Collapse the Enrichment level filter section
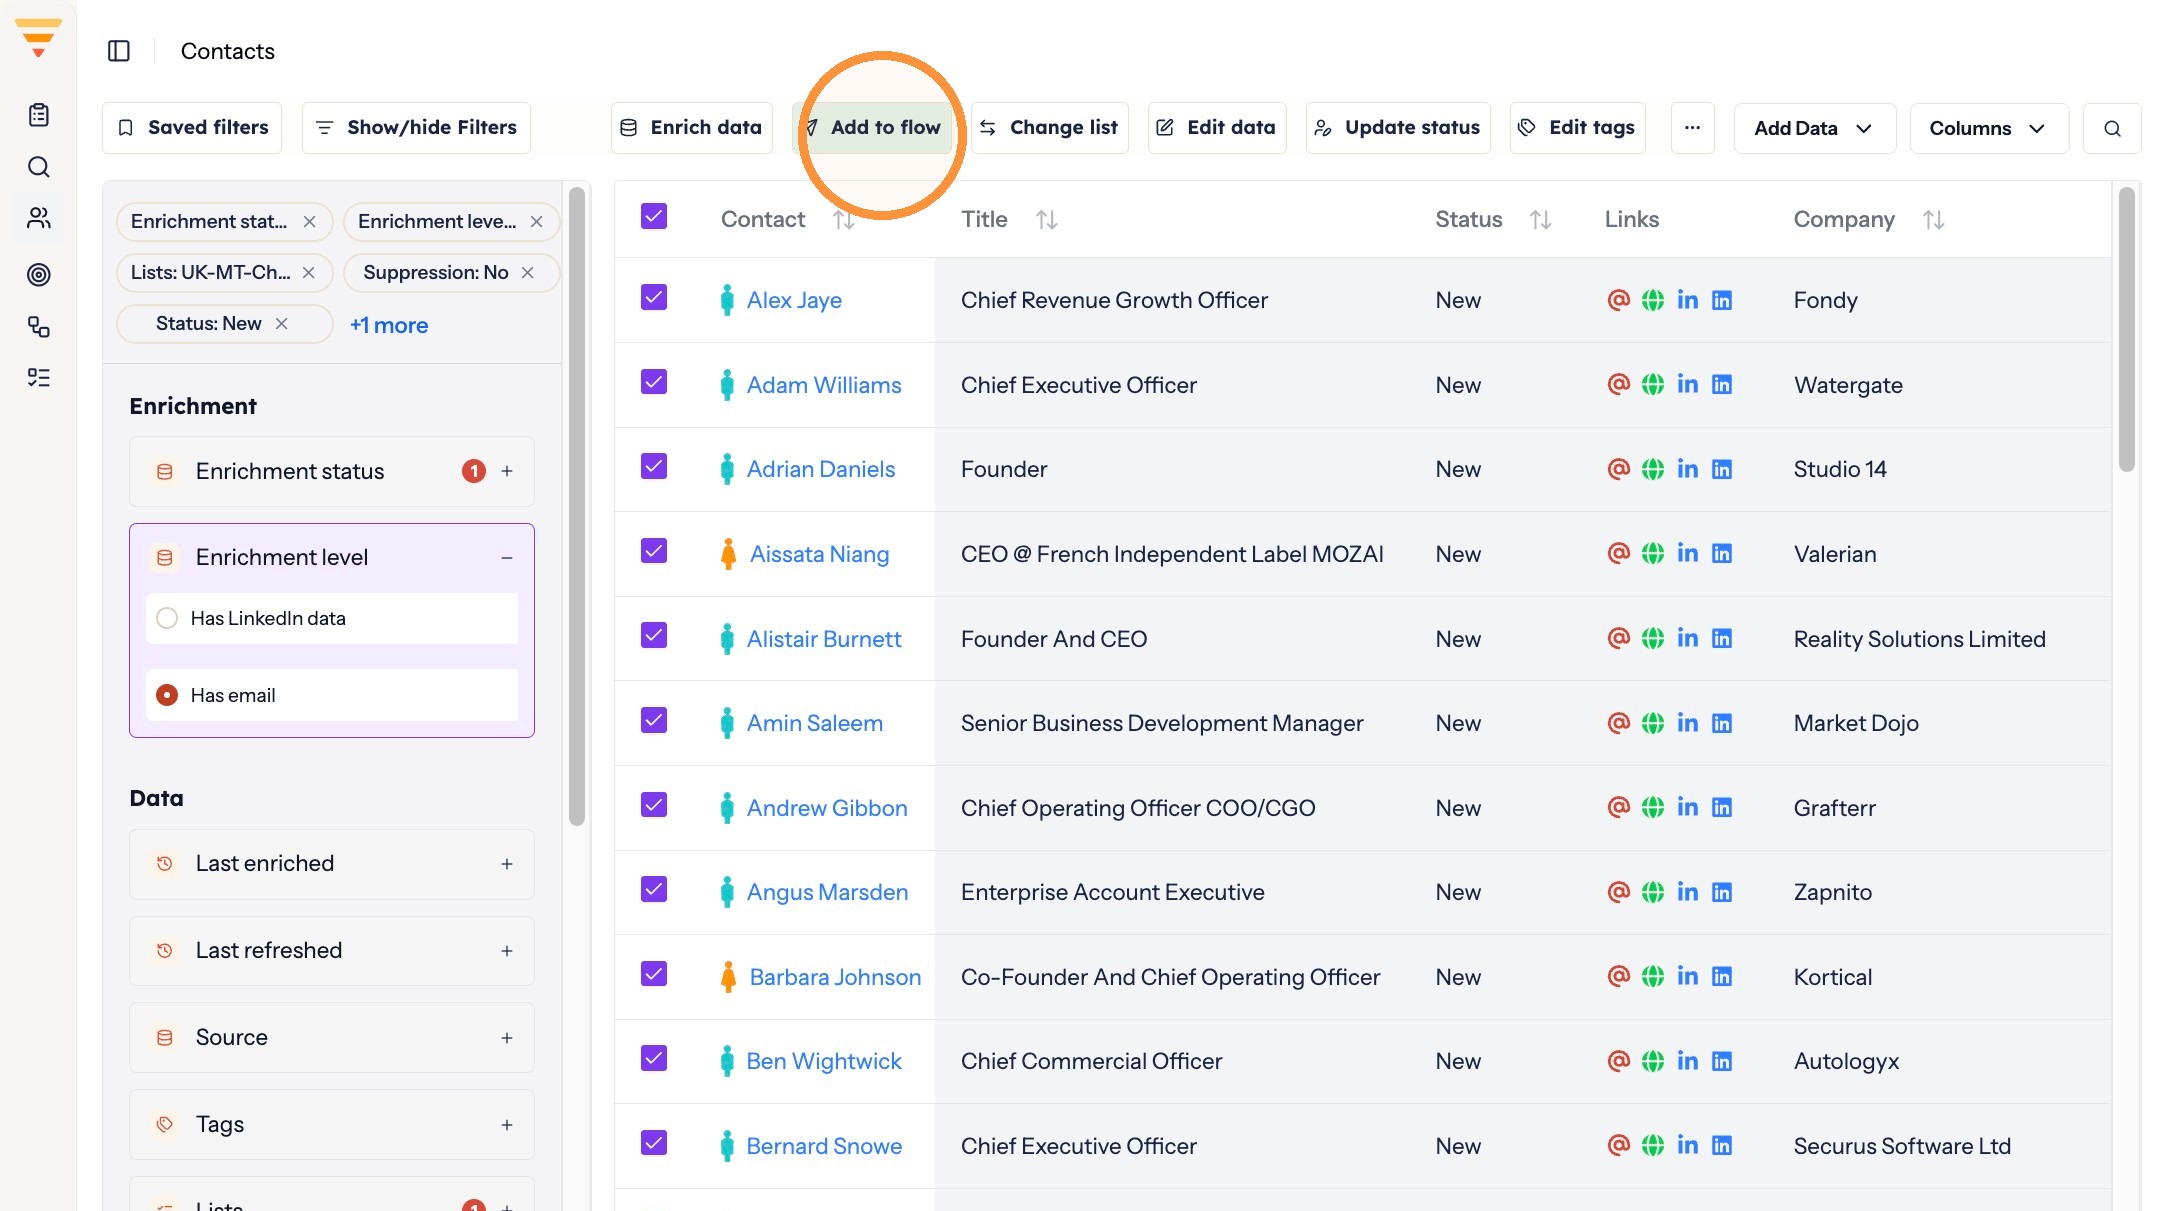 pyautogui.click(x=507, y=558)
